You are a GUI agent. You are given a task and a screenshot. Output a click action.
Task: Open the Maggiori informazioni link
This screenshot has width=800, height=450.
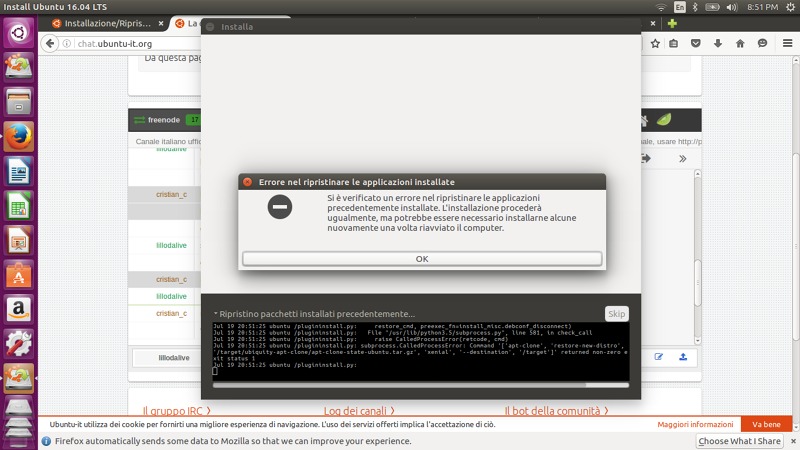point(695,424)
